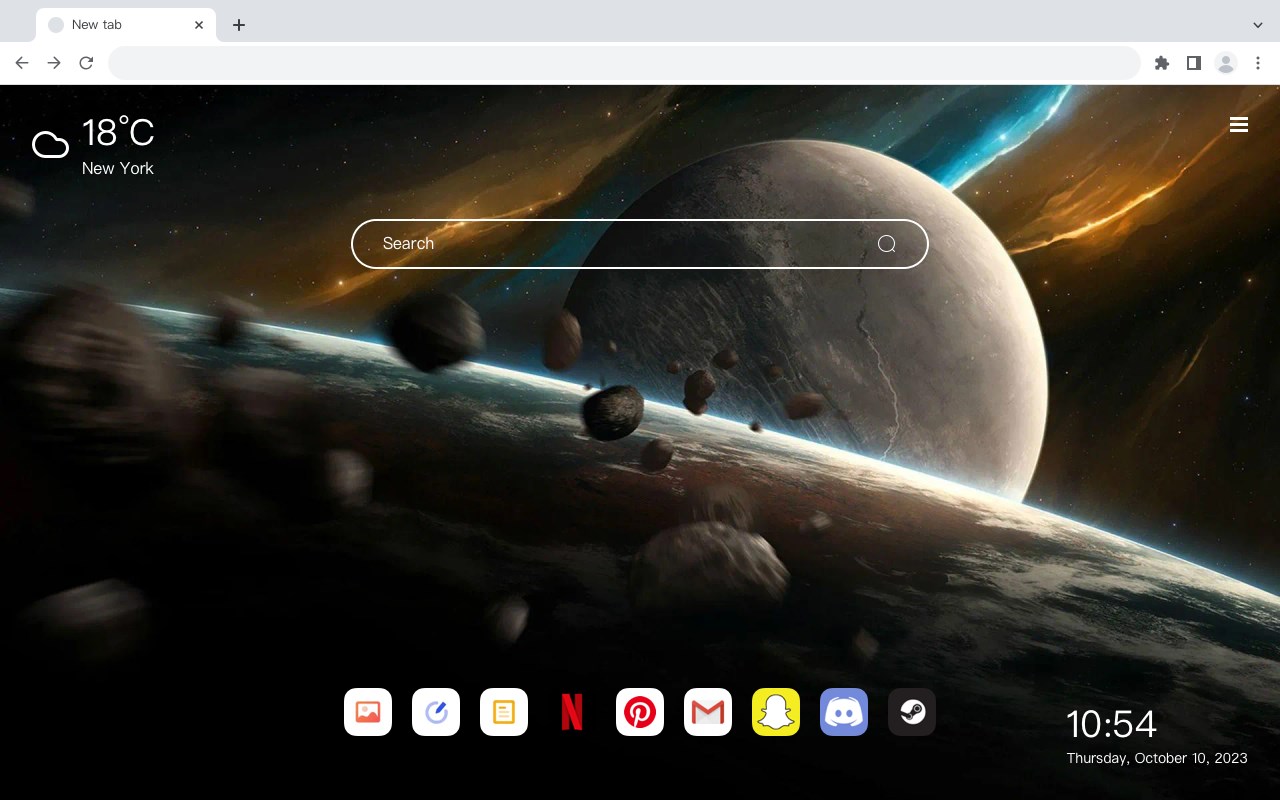The width and height of the screenshot is (1280, 800).
Task: Click into the Search field
Action: [x=640, y=244]
